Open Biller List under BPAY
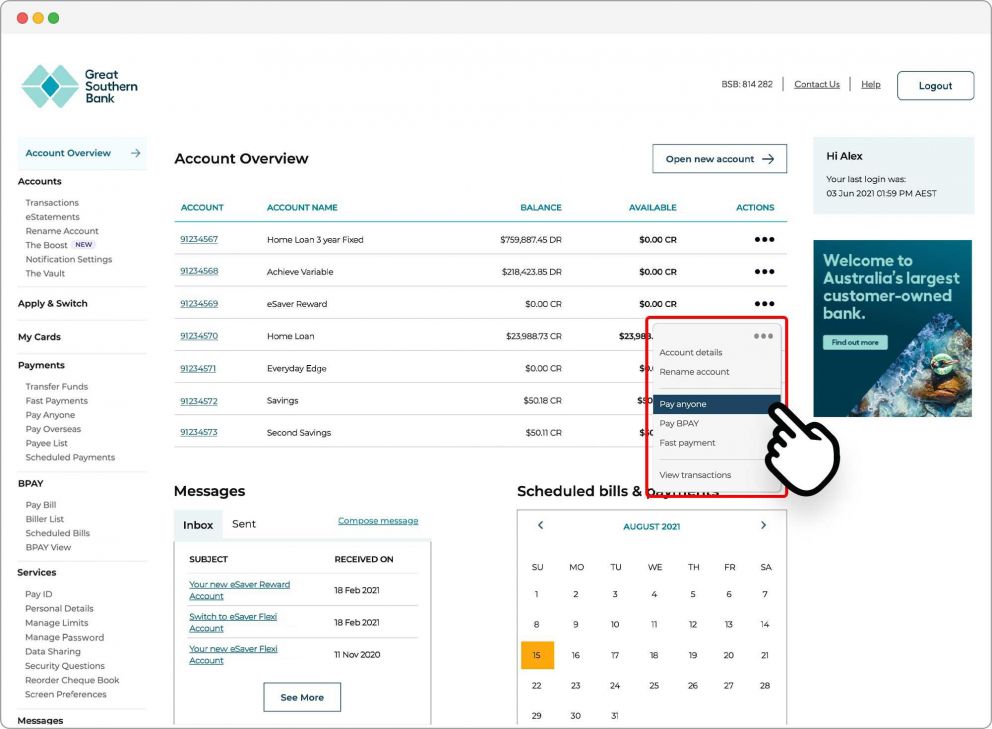Image resolution: width=992 pixels, height=729 pixels. 44,519
